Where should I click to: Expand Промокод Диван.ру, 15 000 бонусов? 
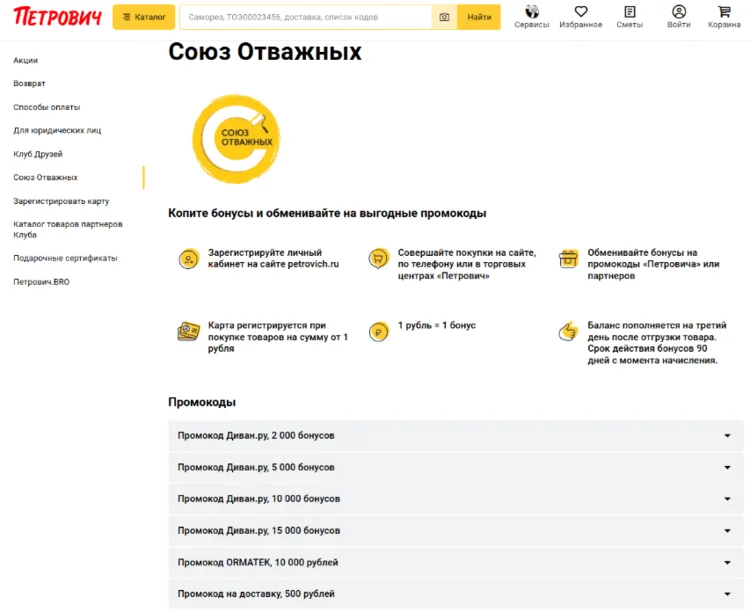pyautogui.click(x=456, y=531)
